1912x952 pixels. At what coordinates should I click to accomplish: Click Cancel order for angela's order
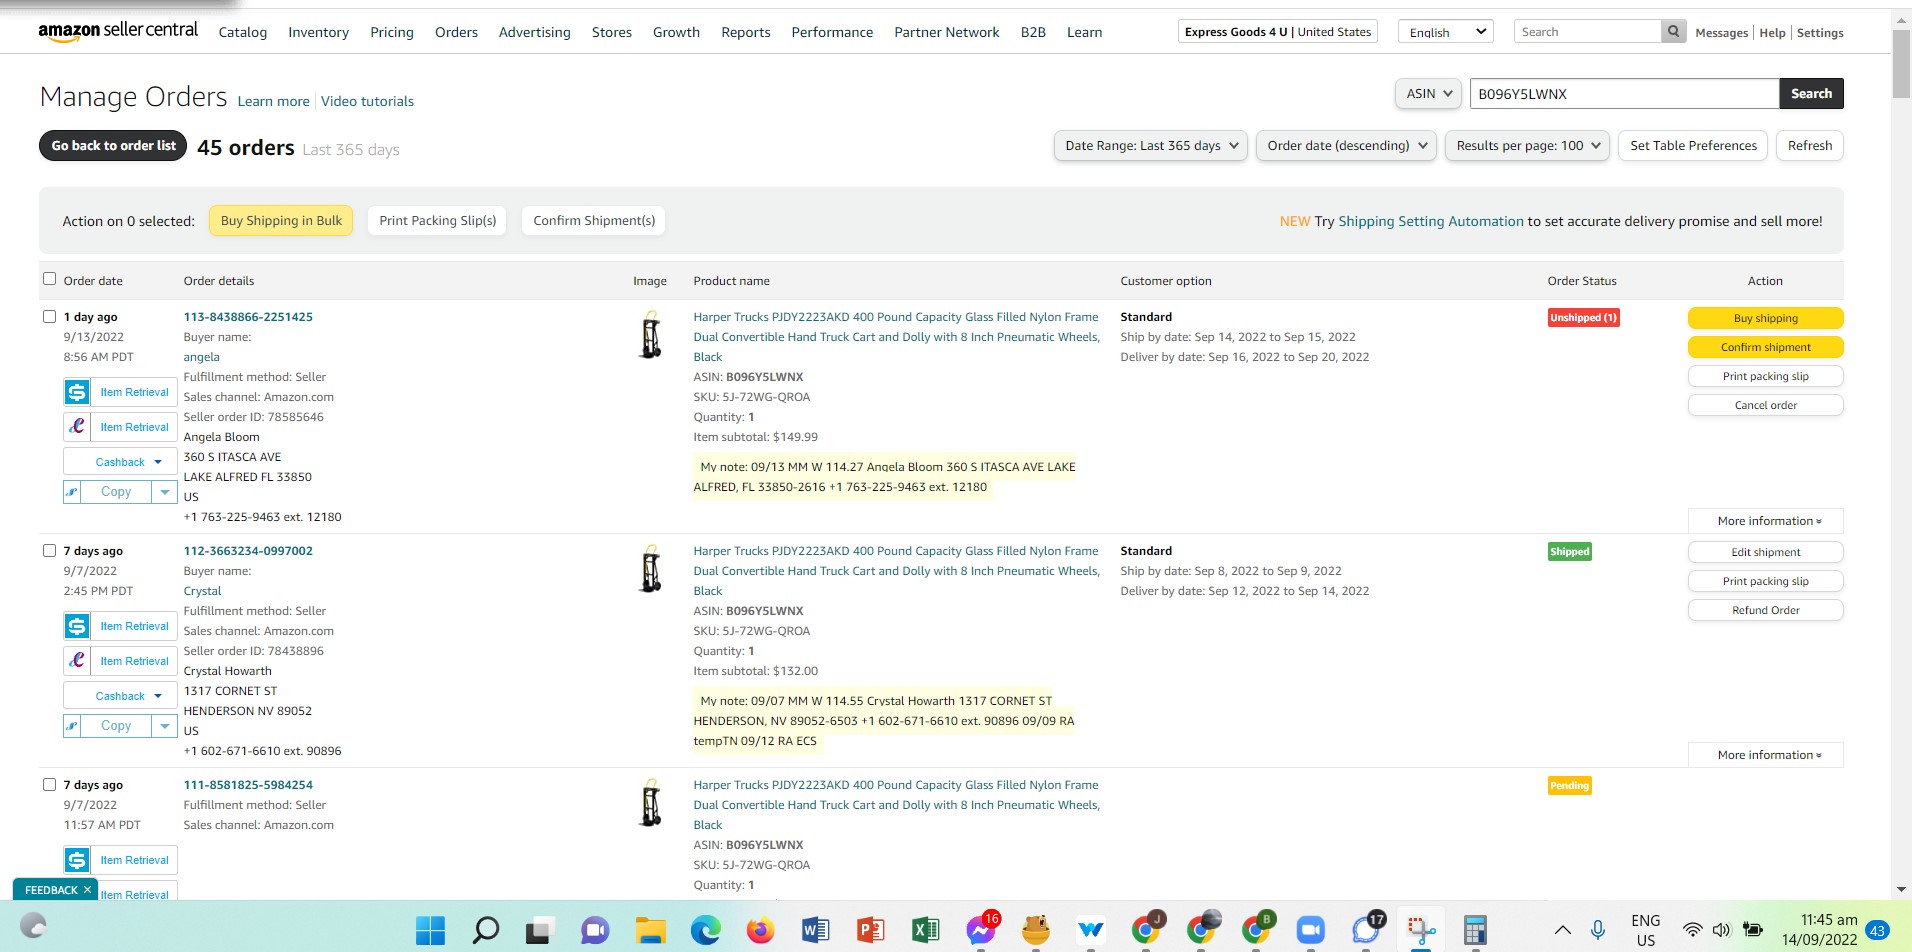(1766, 405)
